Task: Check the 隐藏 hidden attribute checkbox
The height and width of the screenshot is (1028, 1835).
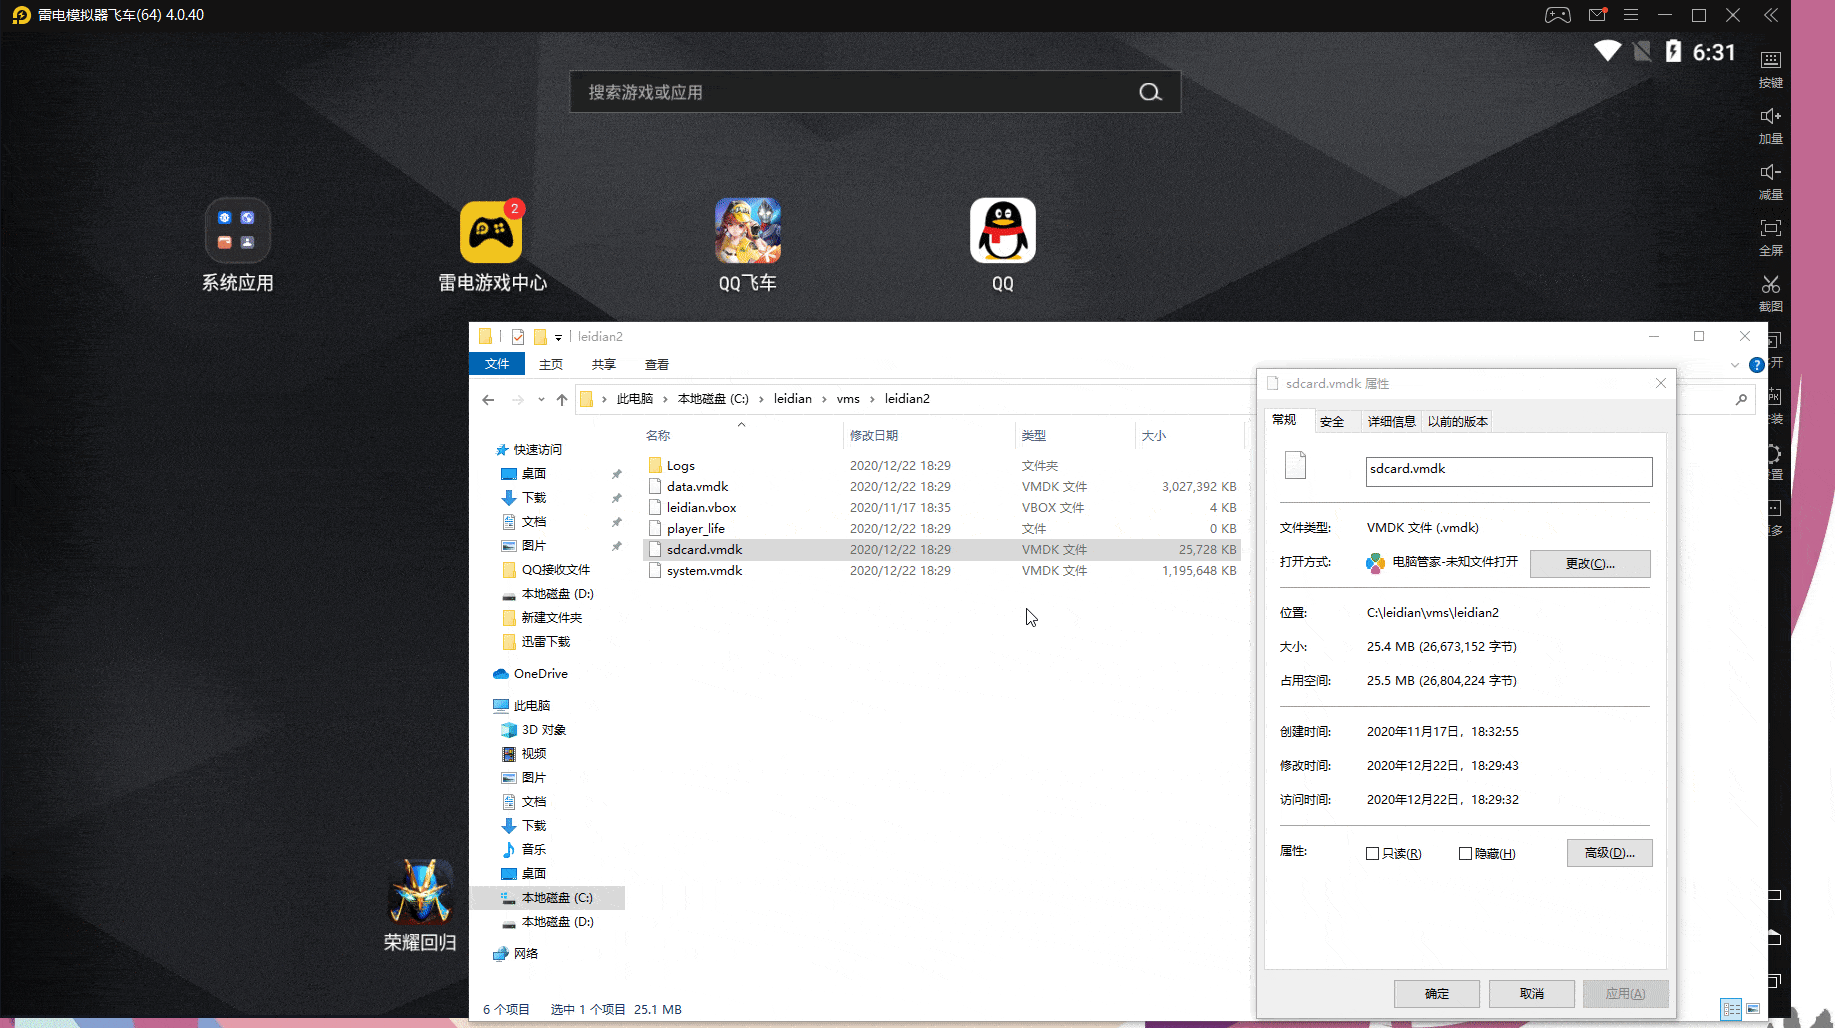Action: point(1465,854)
